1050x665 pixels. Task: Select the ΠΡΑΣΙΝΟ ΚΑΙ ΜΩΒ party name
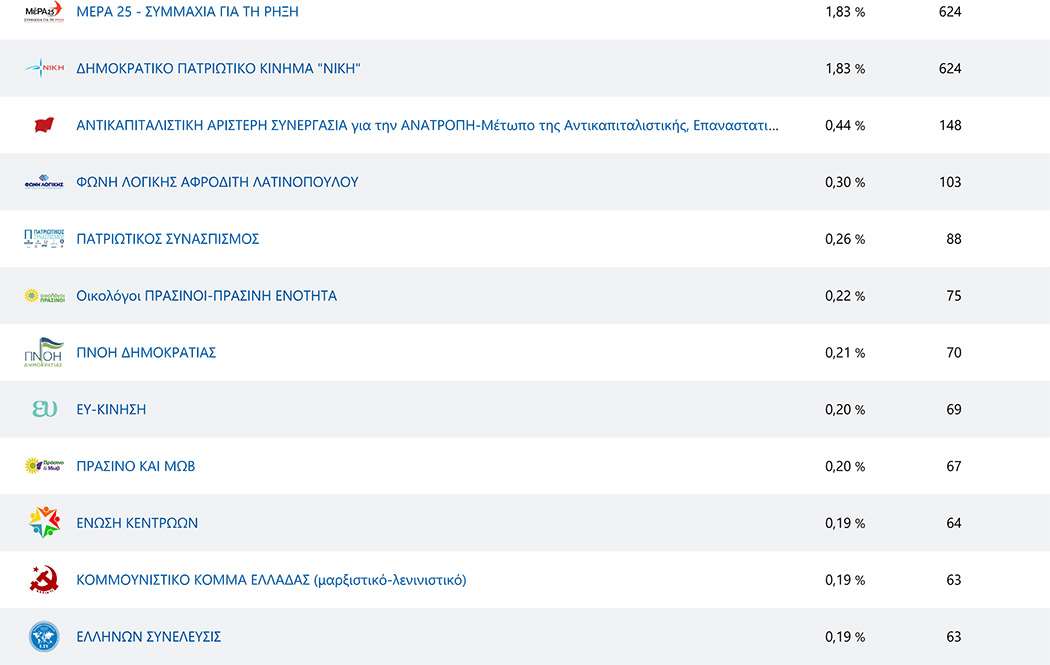pos(136,466)
